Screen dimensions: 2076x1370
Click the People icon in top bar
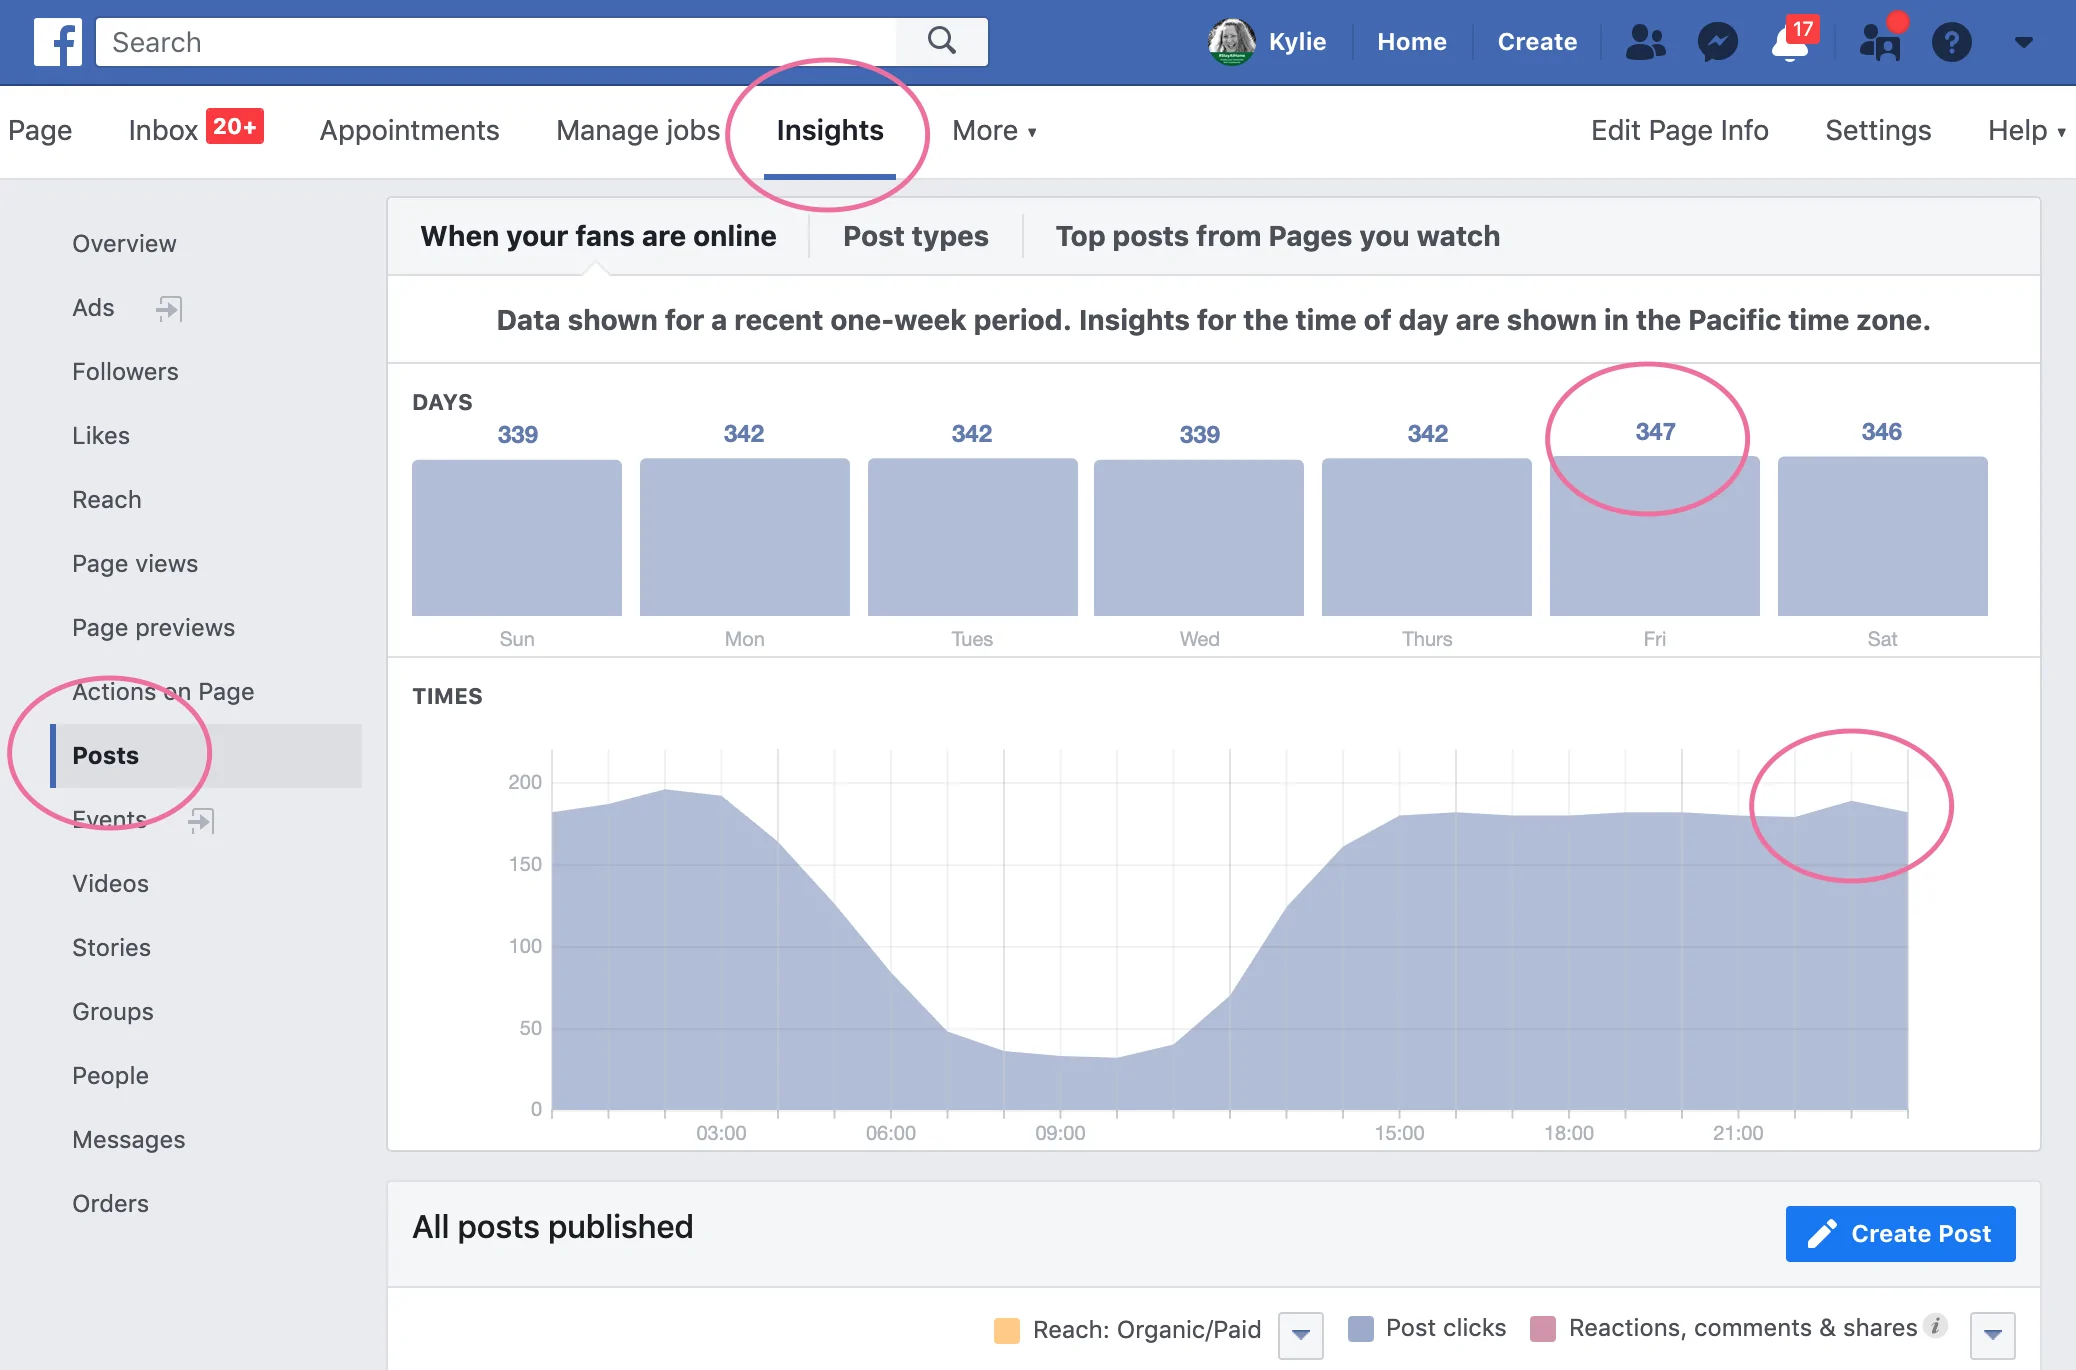pyautogui.click(x=1646, y=41)
